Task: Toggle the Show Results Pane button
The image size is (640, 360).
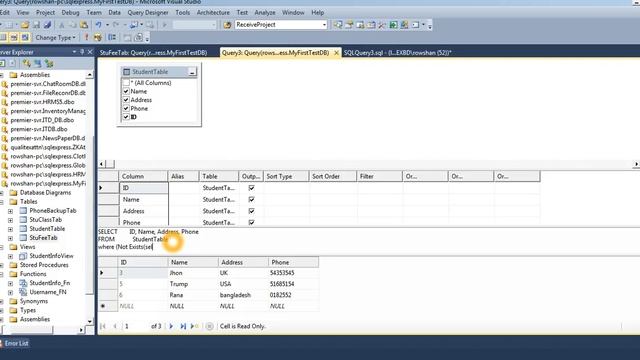Action: [x=25, y=38]
